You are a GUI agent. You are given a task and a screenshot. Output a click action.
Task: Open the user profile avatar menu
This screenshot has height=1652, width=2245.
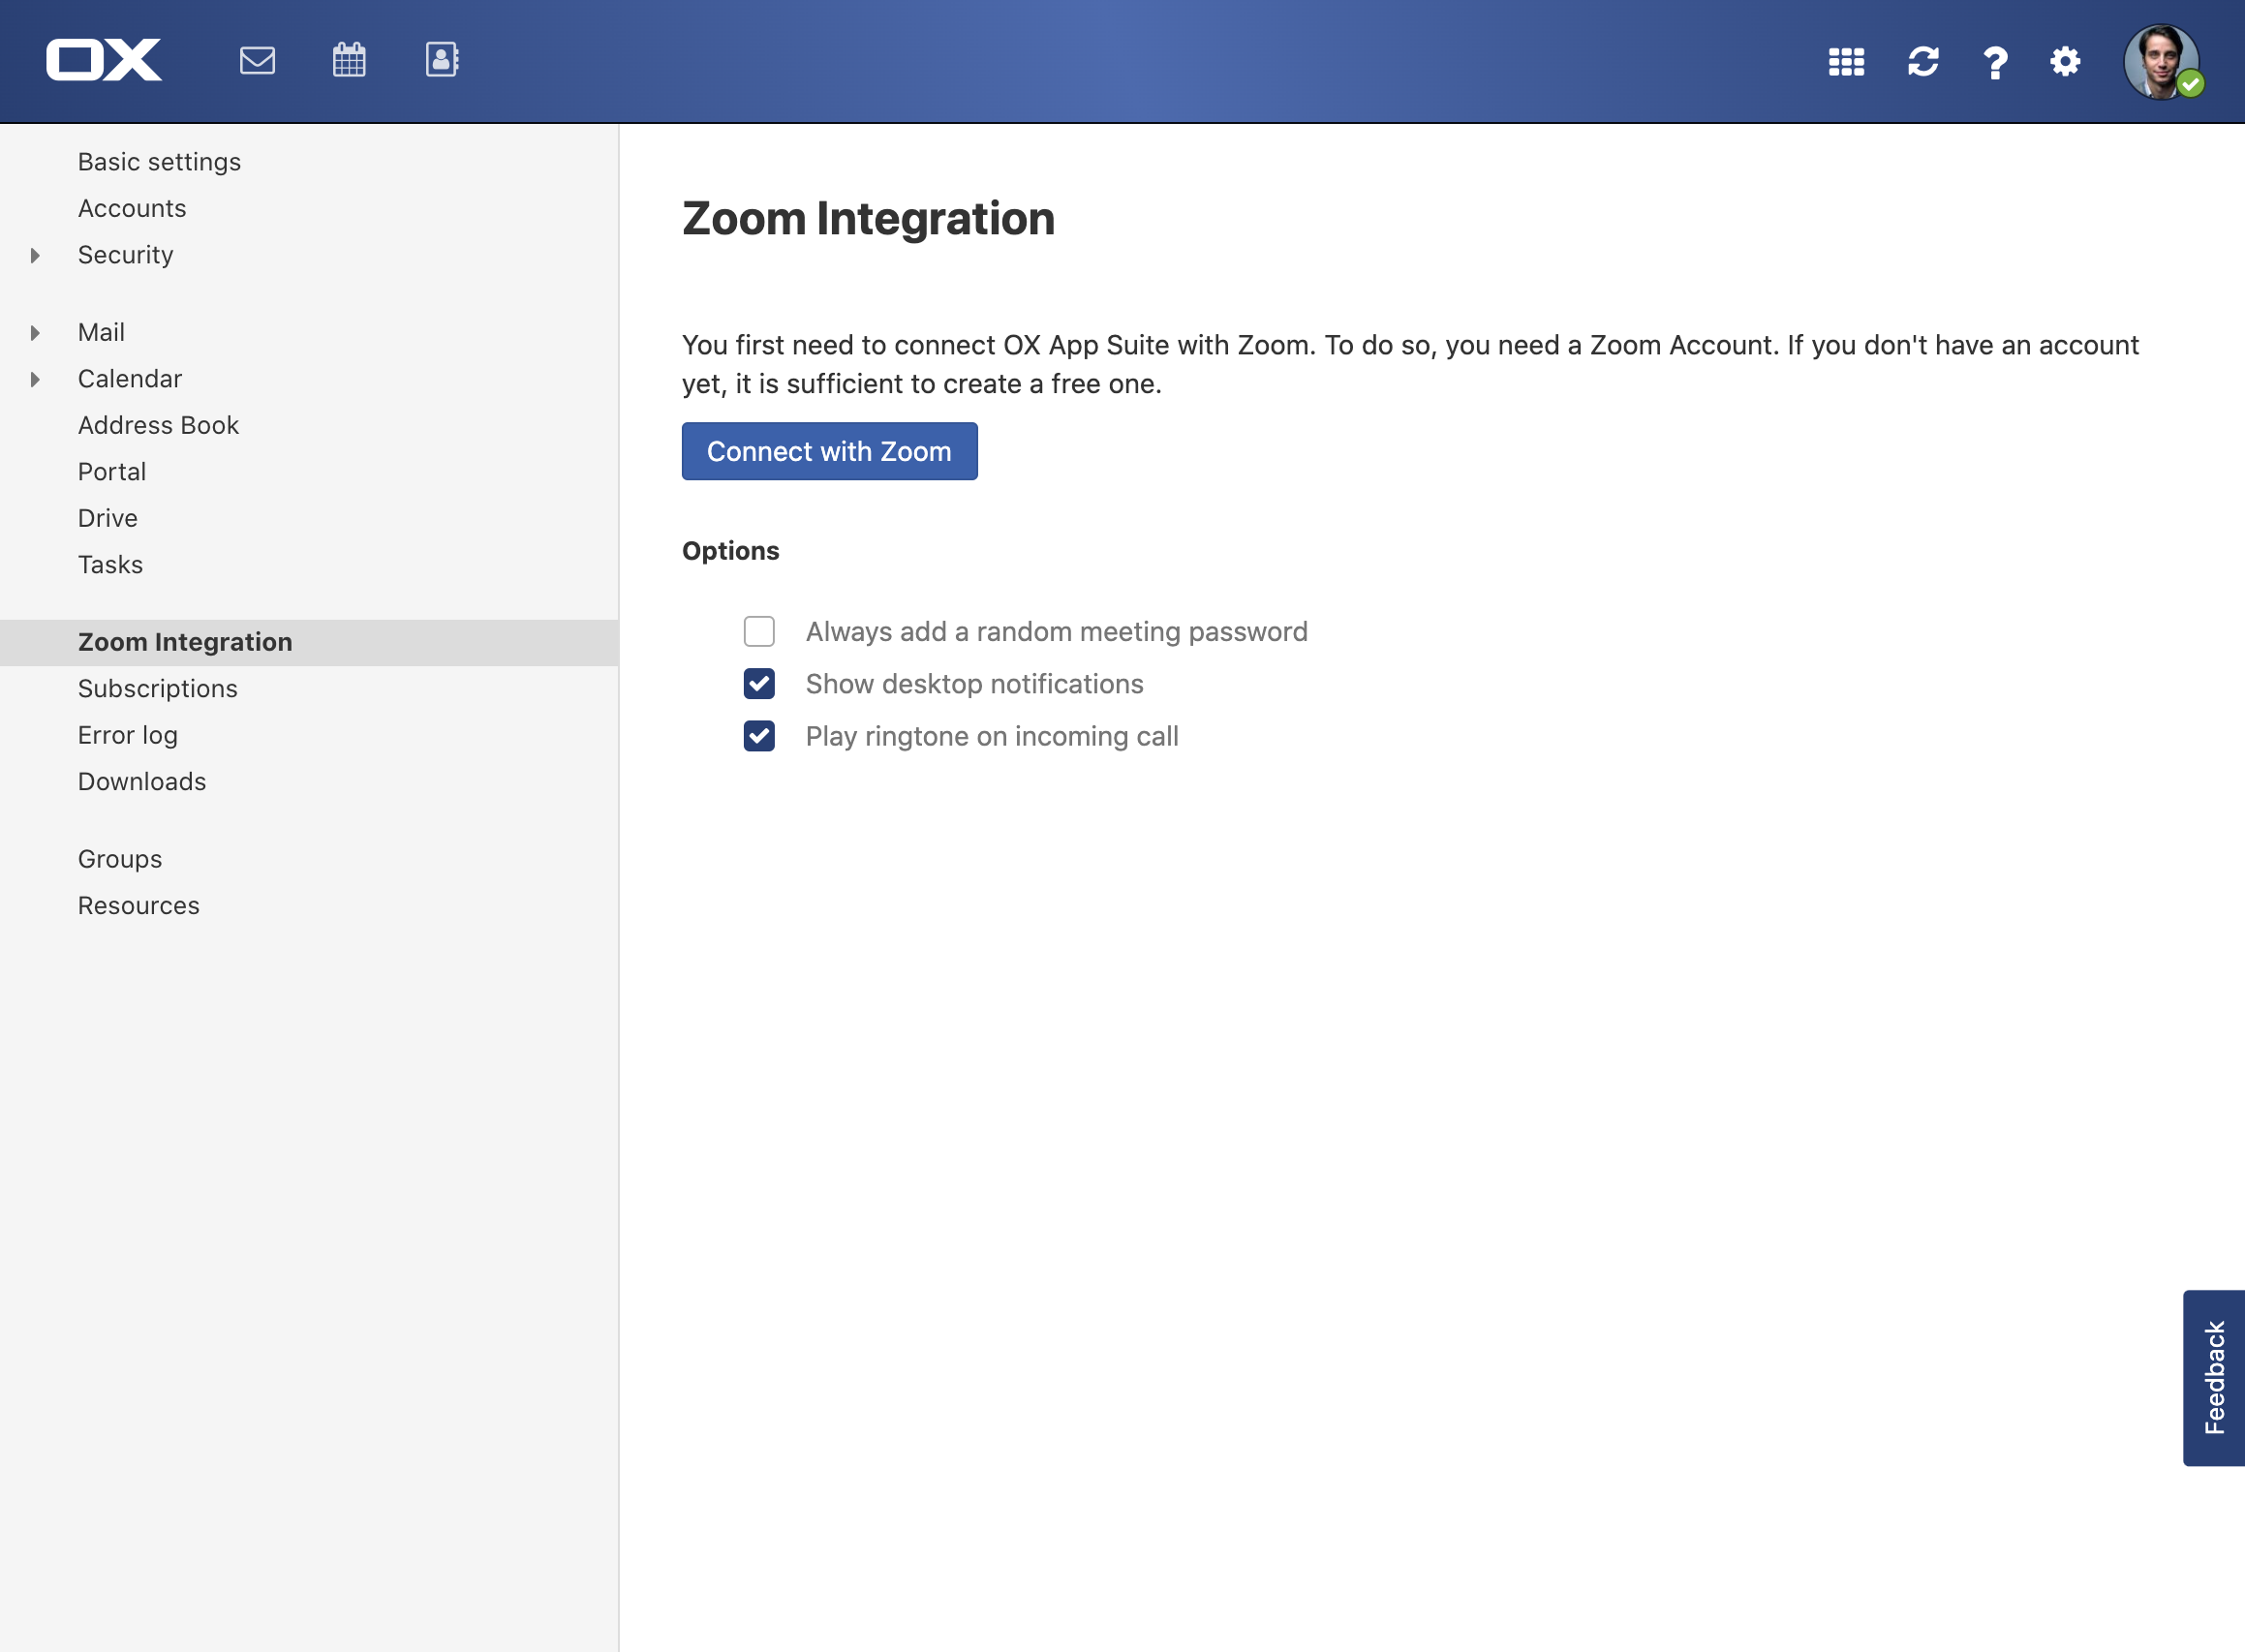click(2161, 62)
